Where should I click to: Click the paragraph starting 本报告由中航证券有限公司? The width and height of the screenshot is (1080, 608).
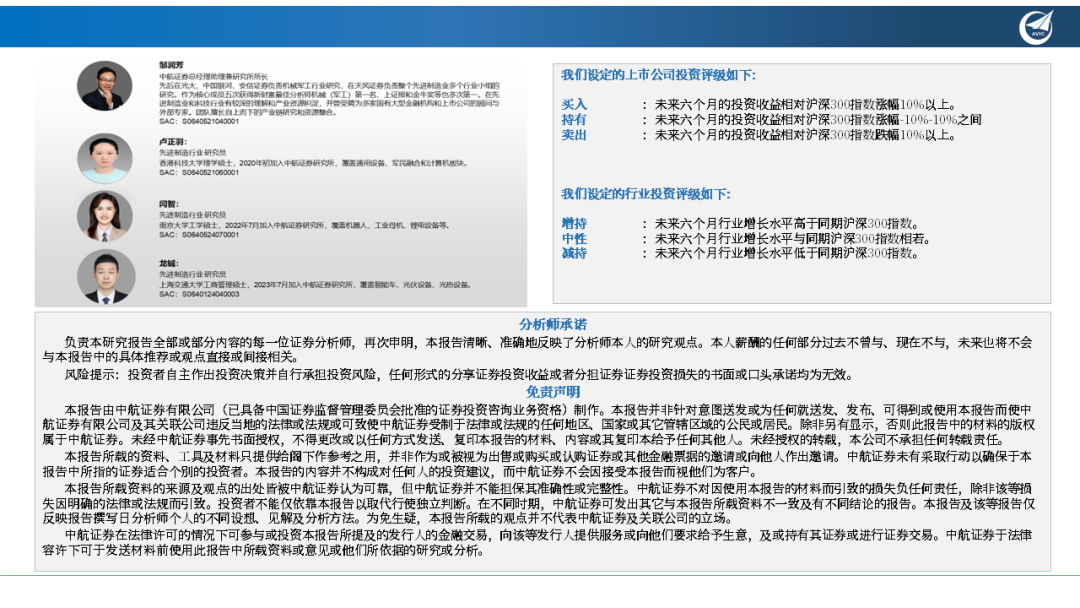pyautogui.click(x=539, y=425)
